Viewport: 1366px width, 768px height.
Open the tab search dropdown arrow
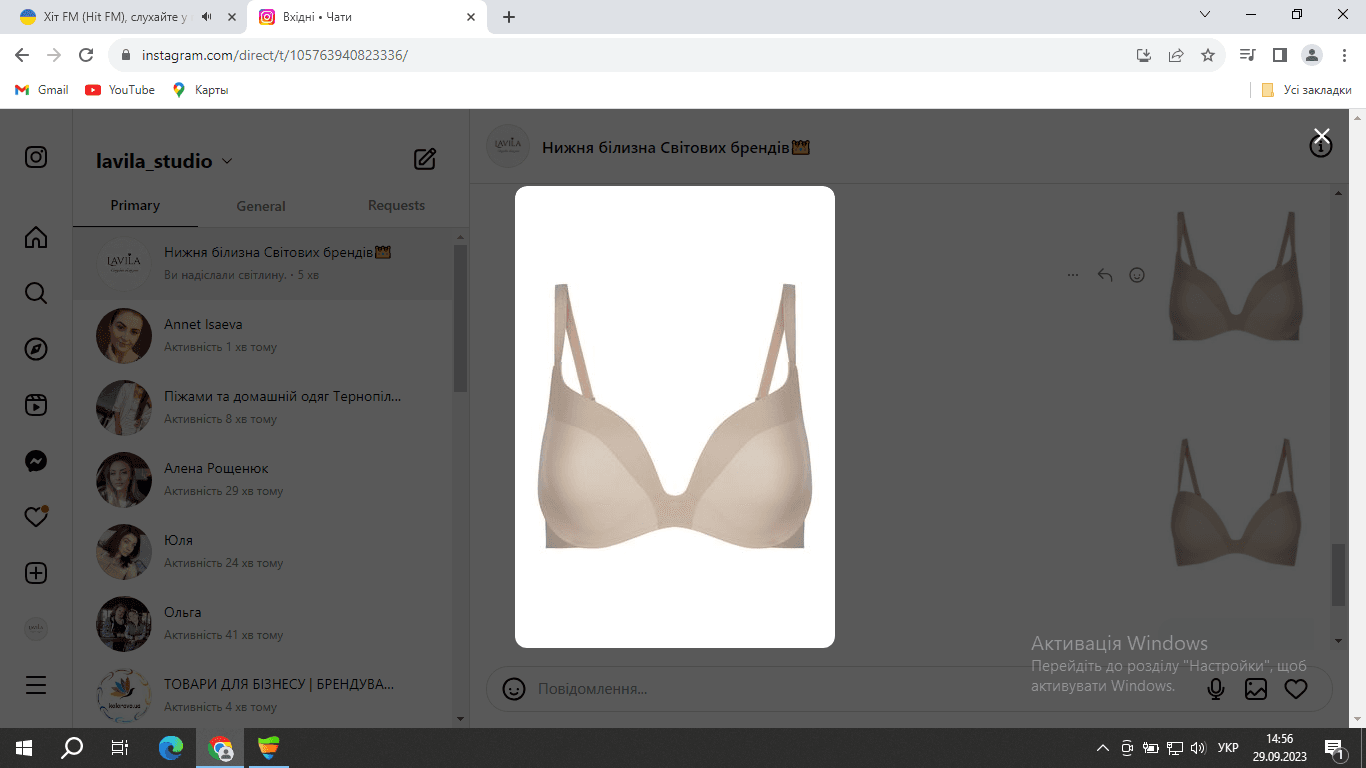click(1205, 15)
